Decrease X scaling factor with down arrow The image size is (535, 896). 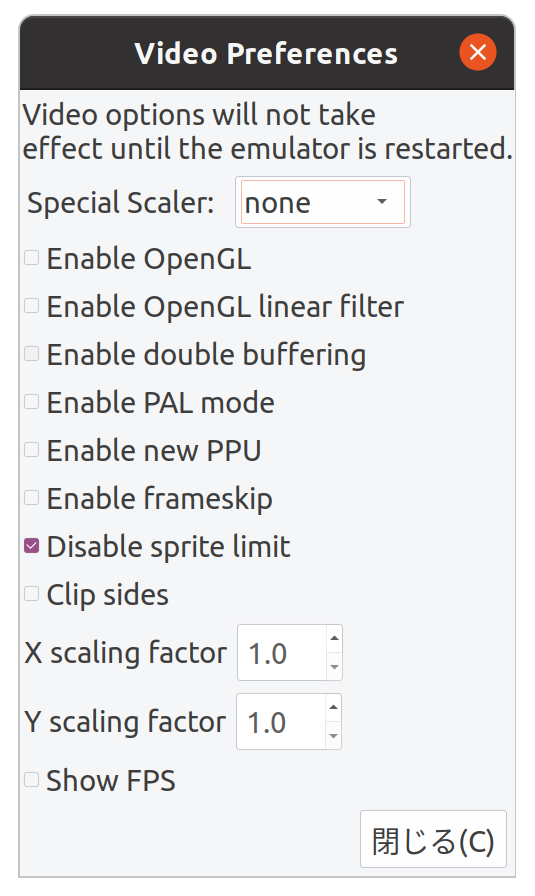click(334, 666)
